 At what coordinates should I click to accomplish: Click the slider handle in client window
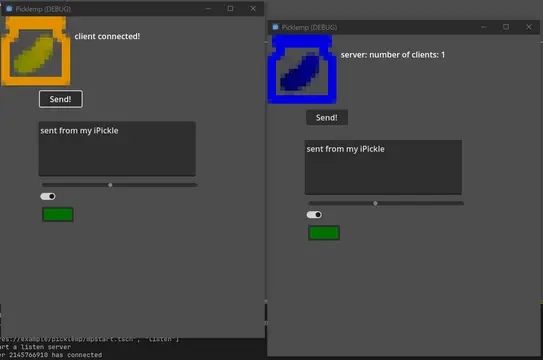(110, 185)
